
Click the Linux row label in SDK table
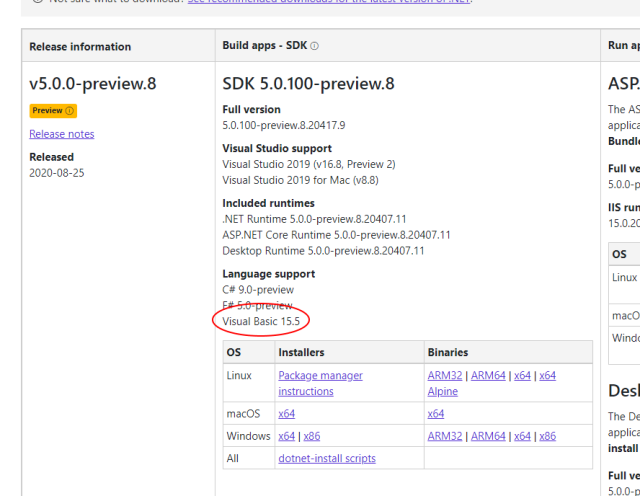(x=239, y=375)
